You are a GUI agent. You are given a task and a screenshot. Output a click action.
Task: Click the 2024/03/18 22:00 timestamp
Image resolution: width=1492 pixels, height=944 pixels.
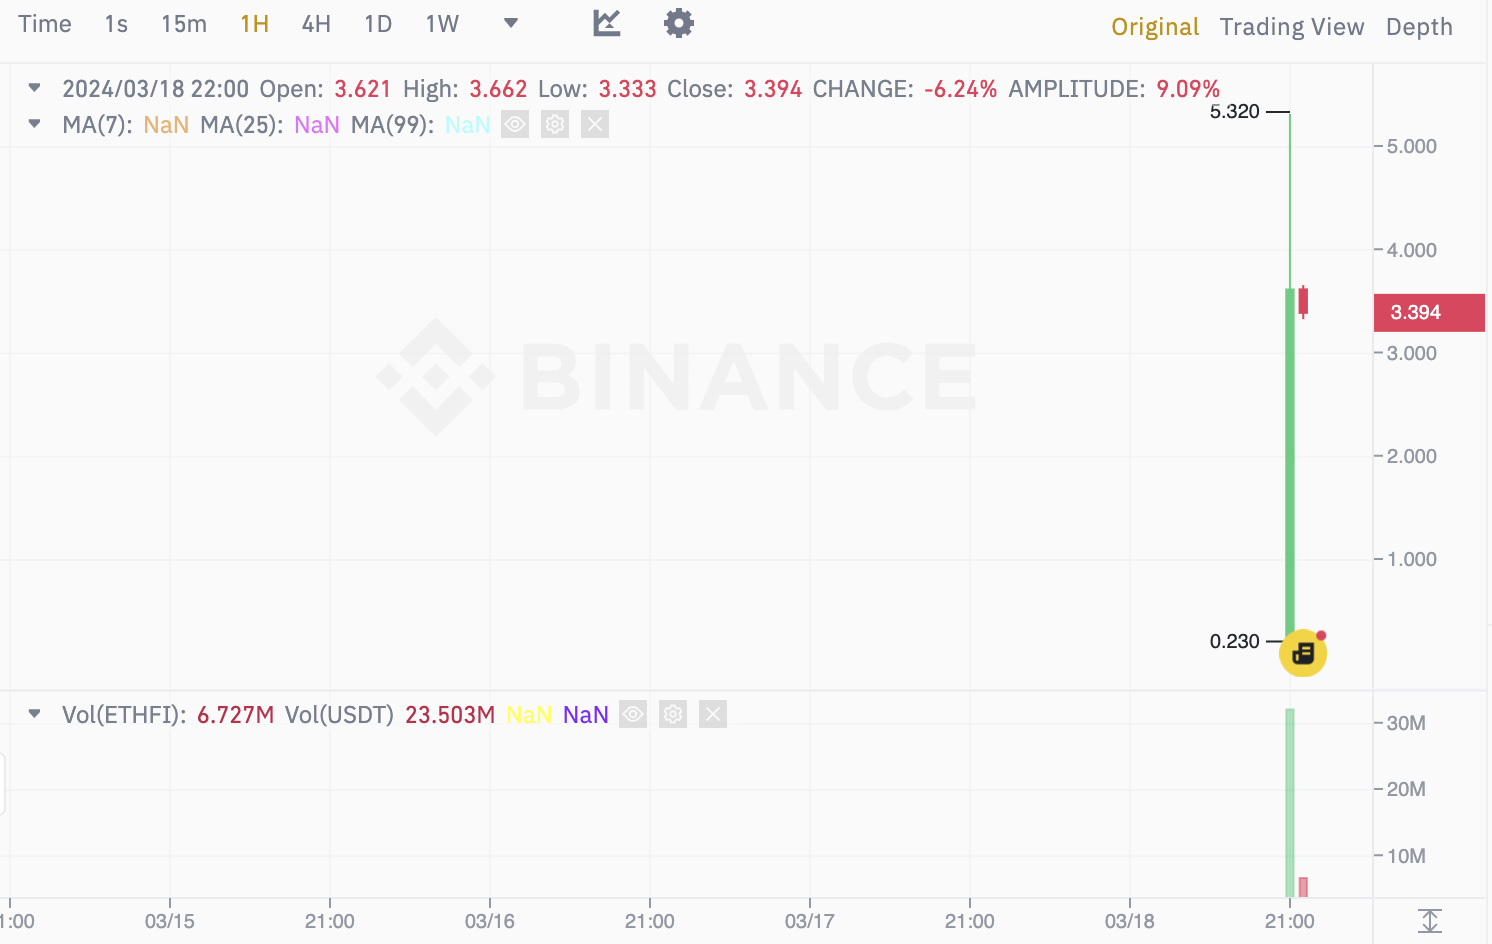coord(155,89)
